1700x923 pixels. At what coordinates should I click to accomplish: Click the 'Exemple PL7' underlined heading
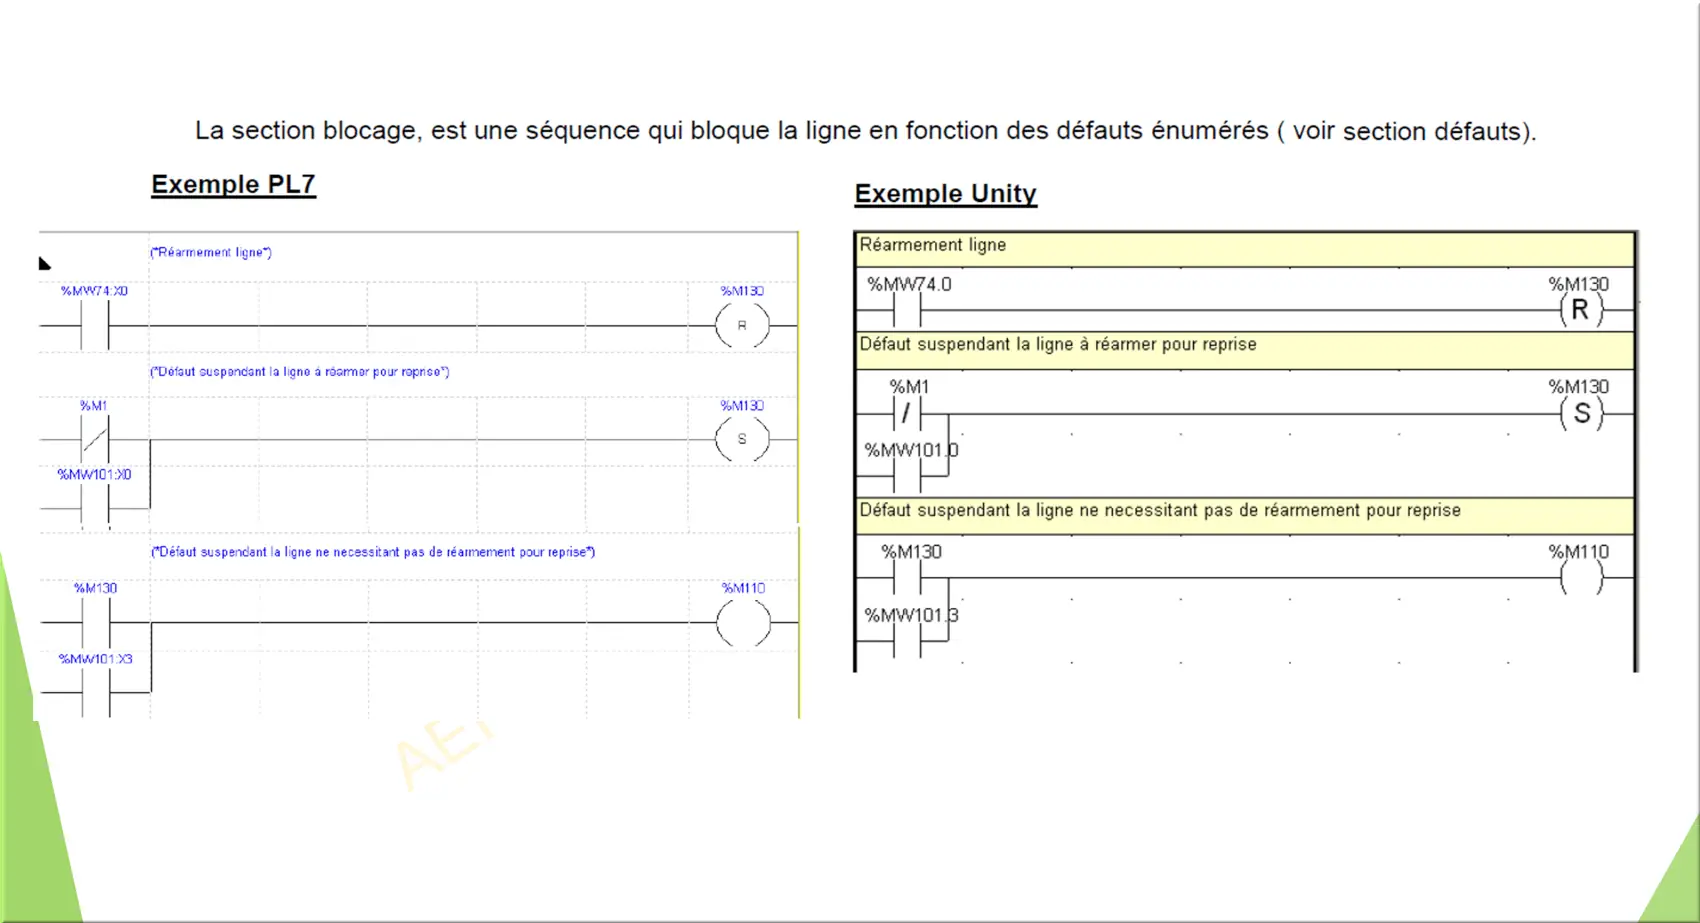point(233,185)
